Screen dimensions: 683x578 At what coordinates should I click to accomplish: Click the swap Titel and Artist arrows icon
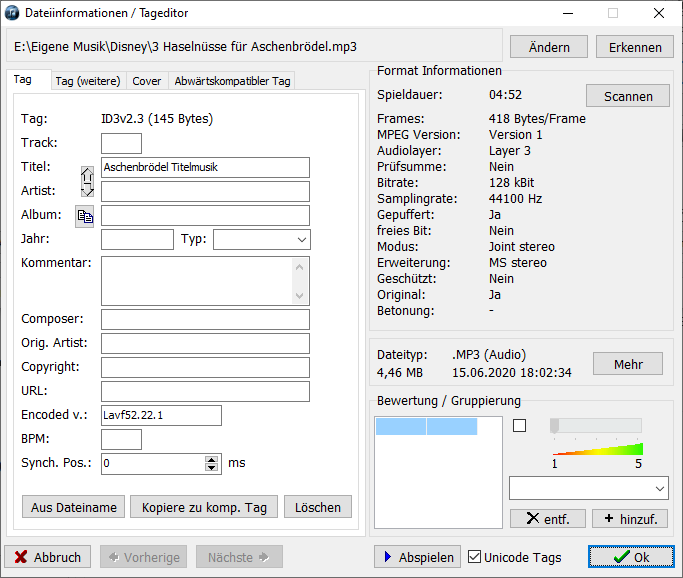click(87, 182)
